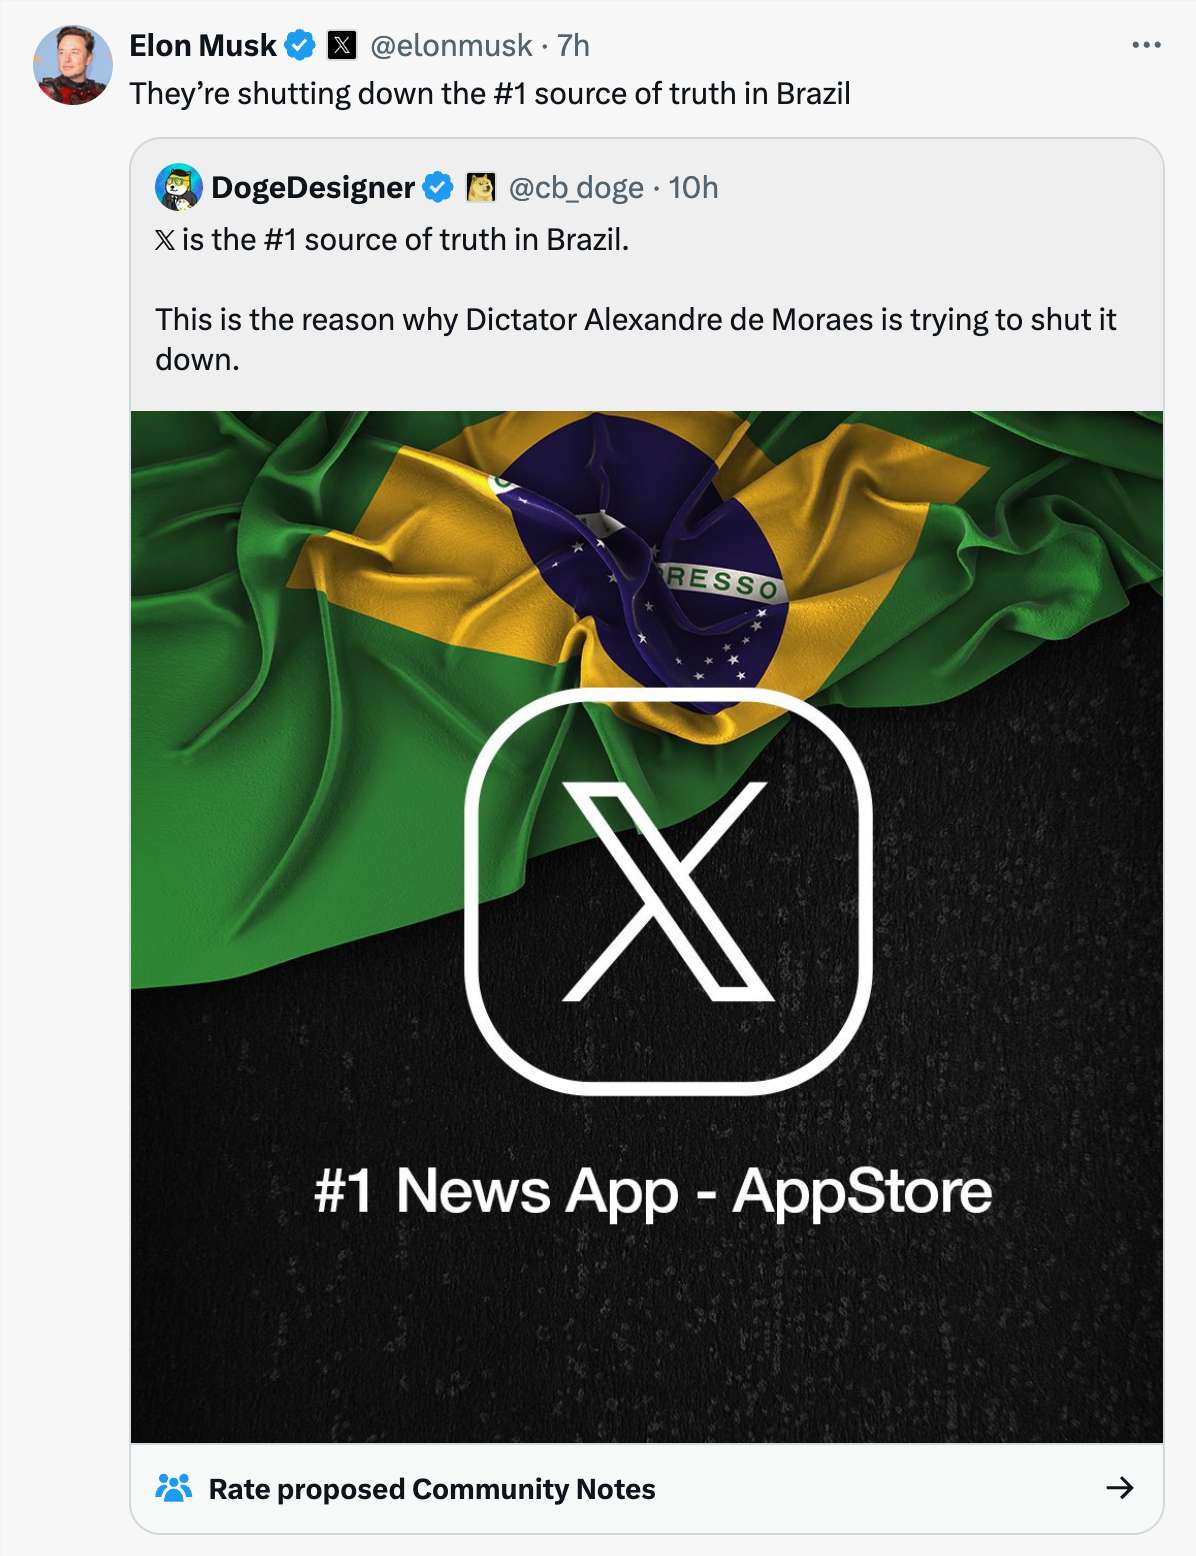Click the 10h timestamp on quoted post

click(x=693, y=187)
